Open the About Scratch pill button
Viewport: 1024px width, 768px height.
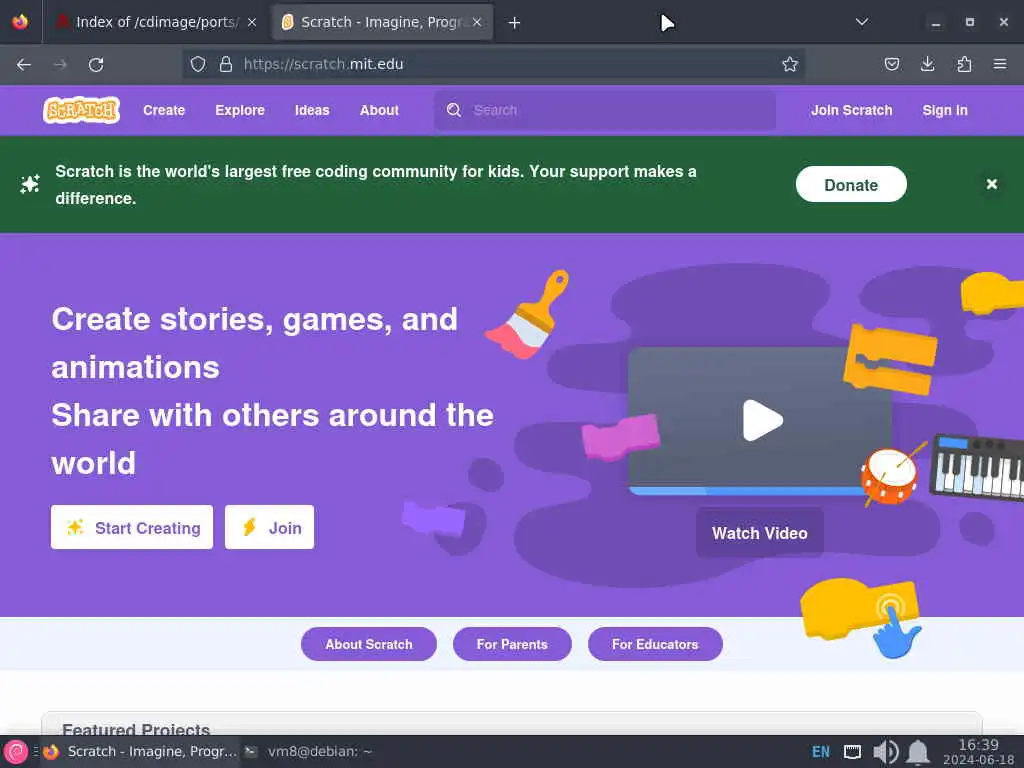[369, 644]
